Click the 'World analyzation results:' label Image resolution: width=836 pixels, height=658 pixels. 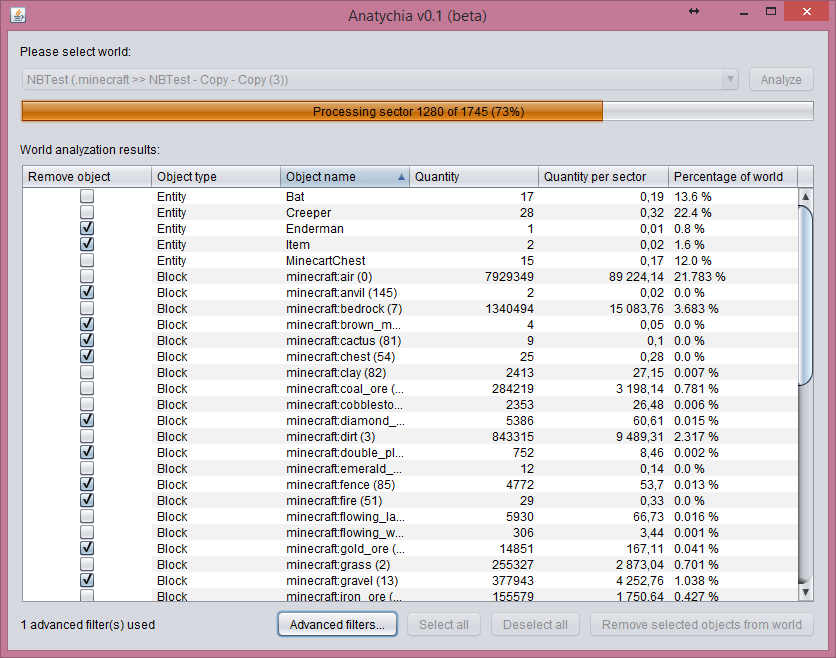(x=90, y=150)
